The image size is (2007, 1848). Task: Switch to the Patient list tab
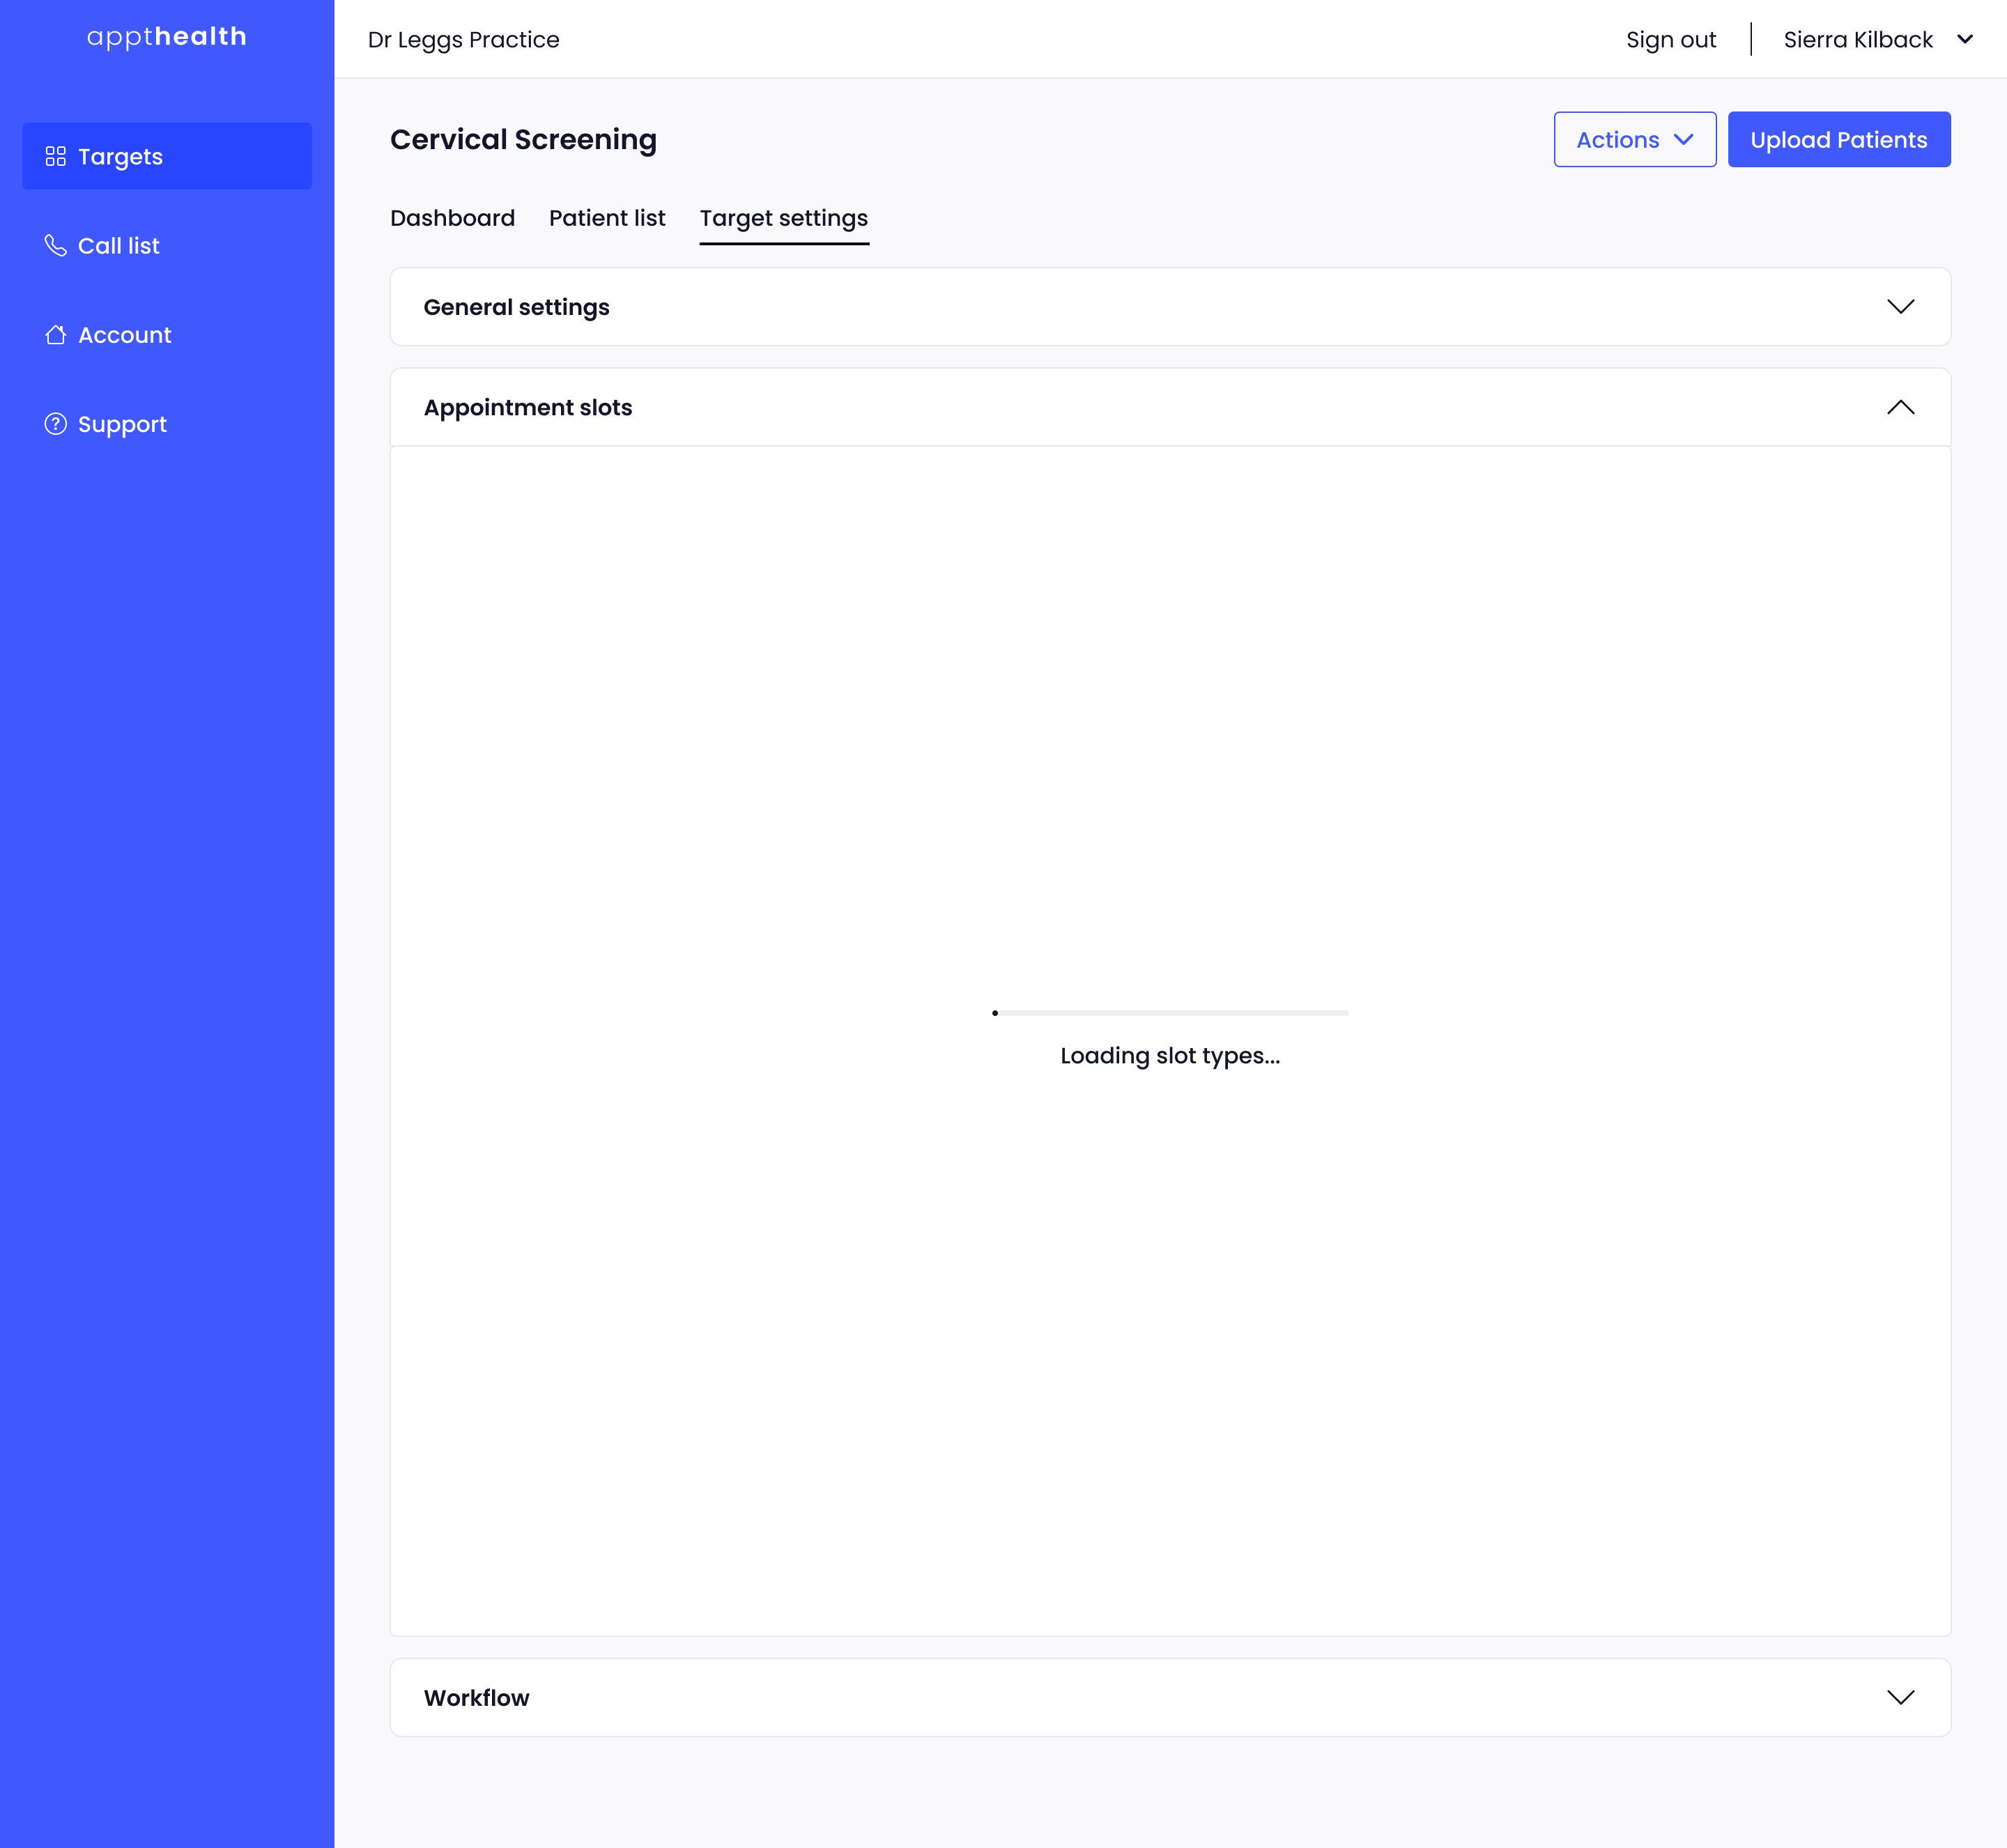[606, 218]
